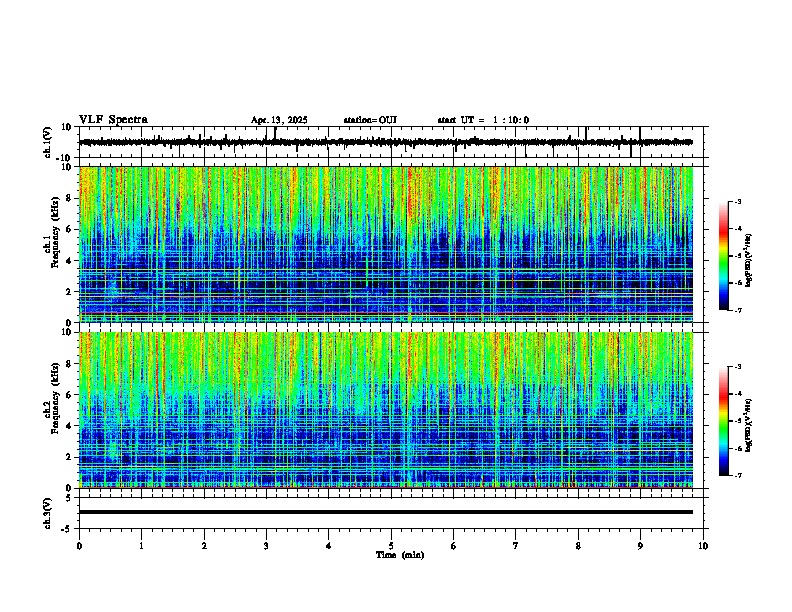This screenshot has width=792, height=612.
Task: Click the "-5" tick on ch.3(V) axis
Action: 67,529
